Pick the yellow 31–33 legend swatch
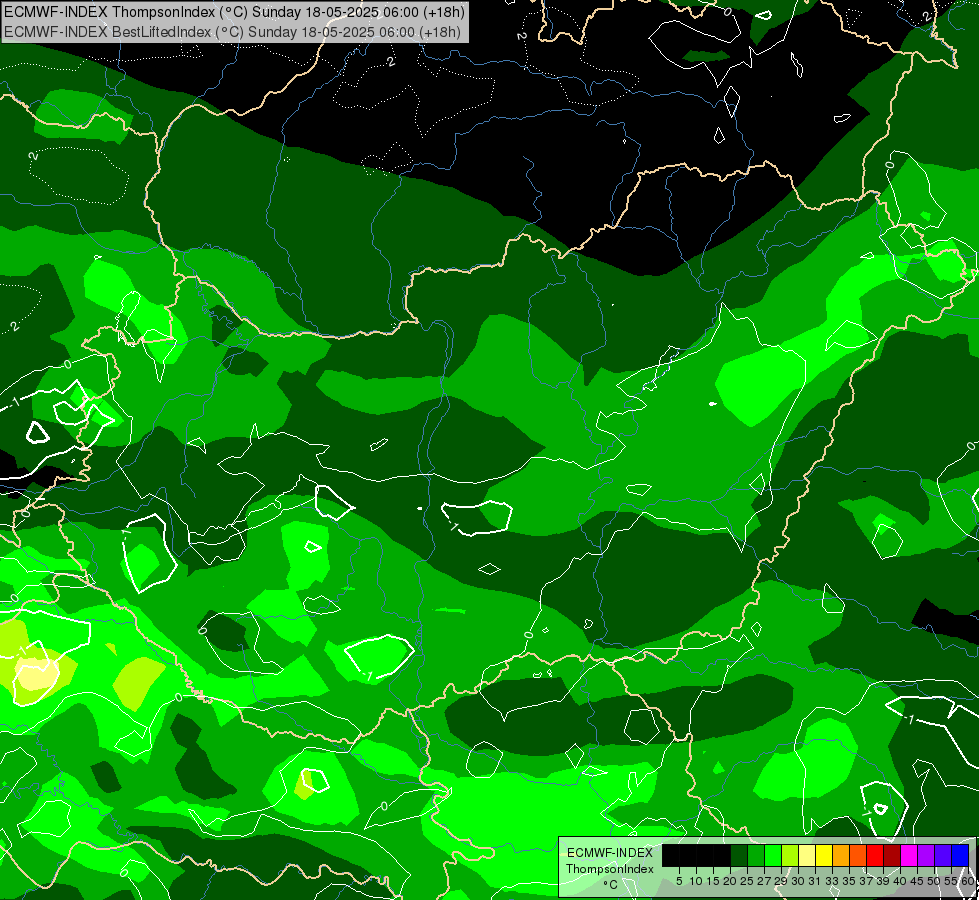This screenshot has height=900, width=979. tap(824, 855)
